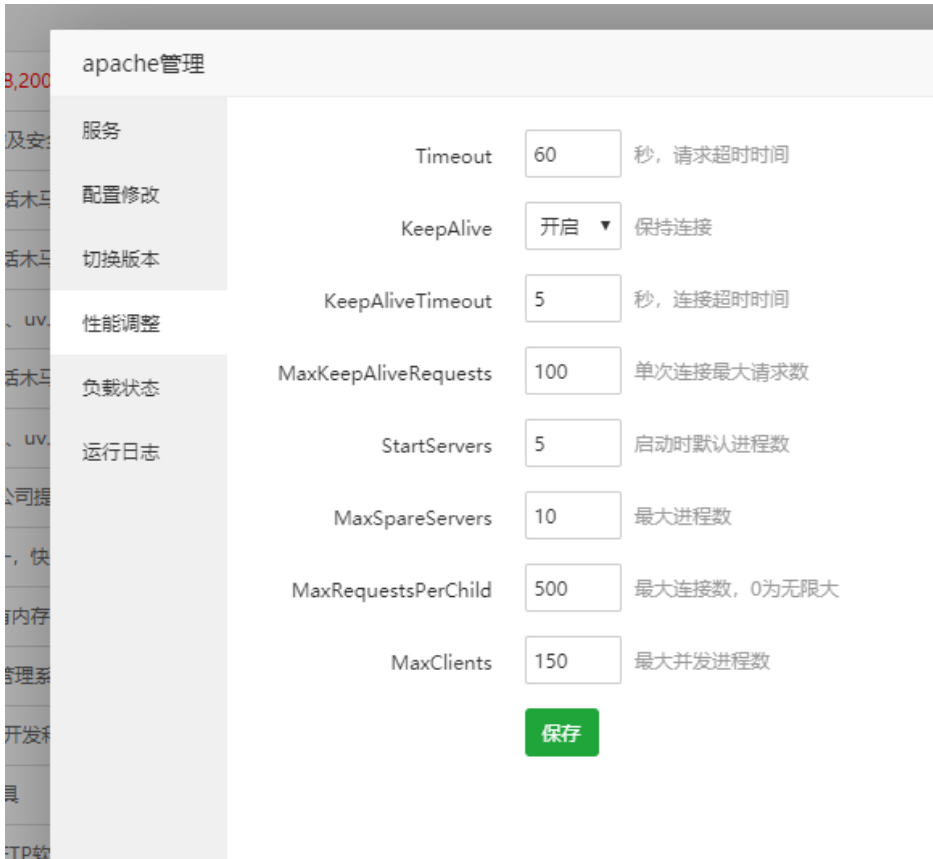Click the MaxClients field label
The image size is (933, 859).
441,662
